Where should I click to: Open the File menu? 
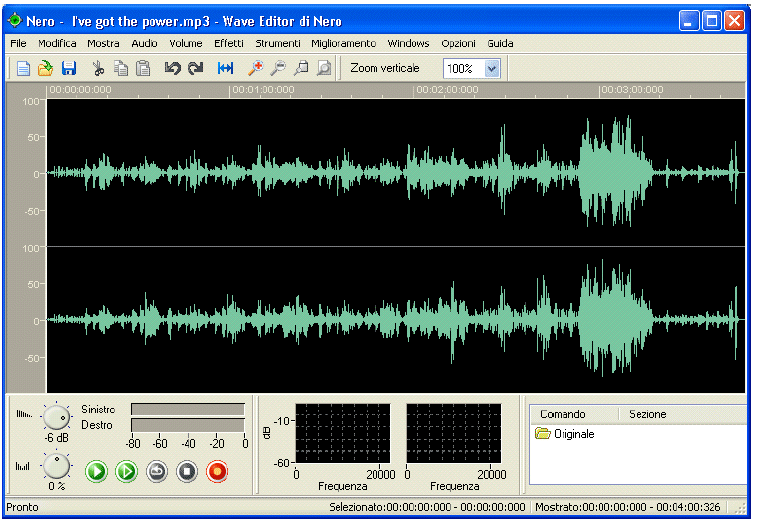click(x=18, y=44)
